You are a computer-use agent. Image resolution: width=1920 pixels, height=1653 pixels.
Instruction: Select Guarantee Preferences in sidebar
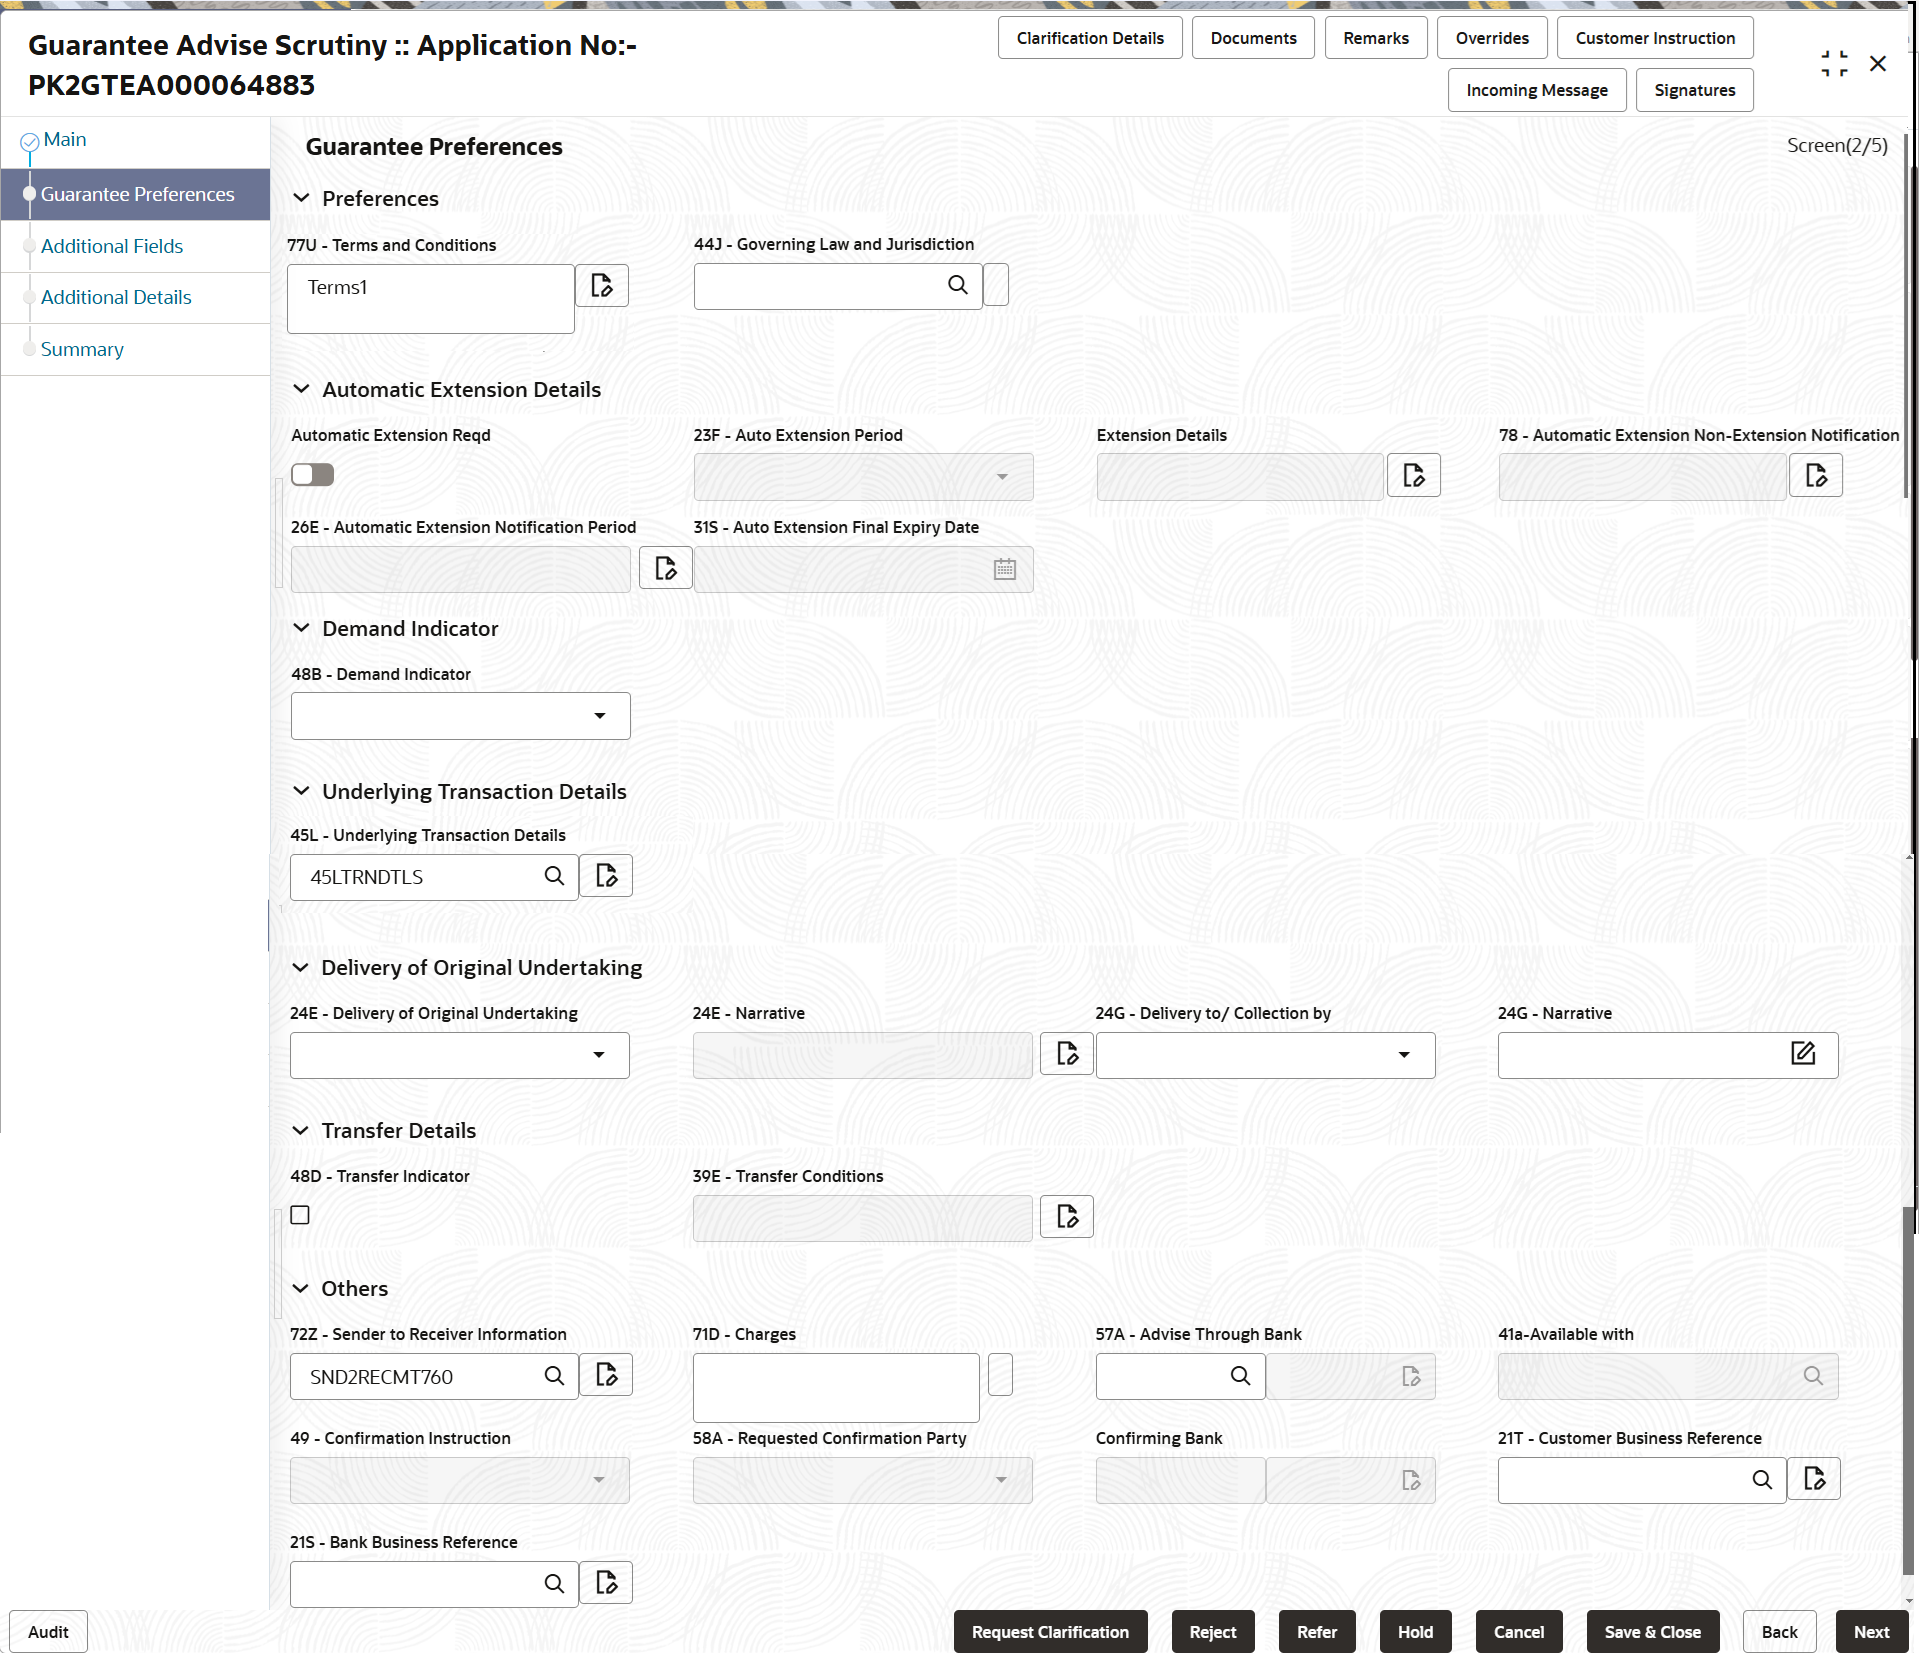137,194
